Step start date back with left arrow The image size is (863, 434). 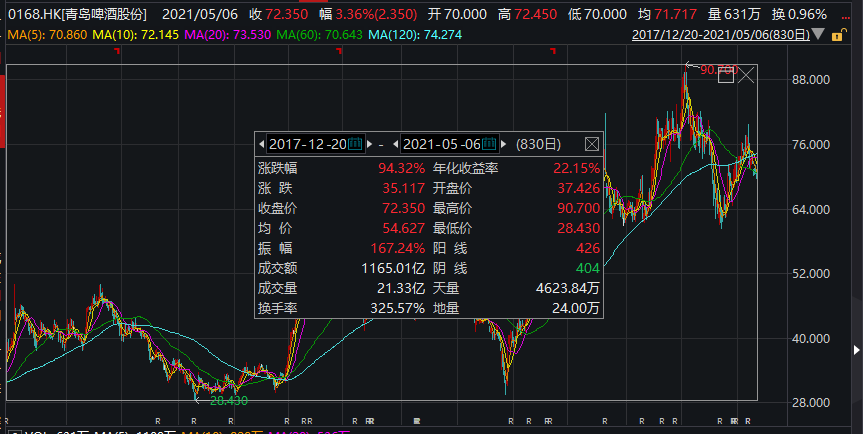(x=261, y=144)
